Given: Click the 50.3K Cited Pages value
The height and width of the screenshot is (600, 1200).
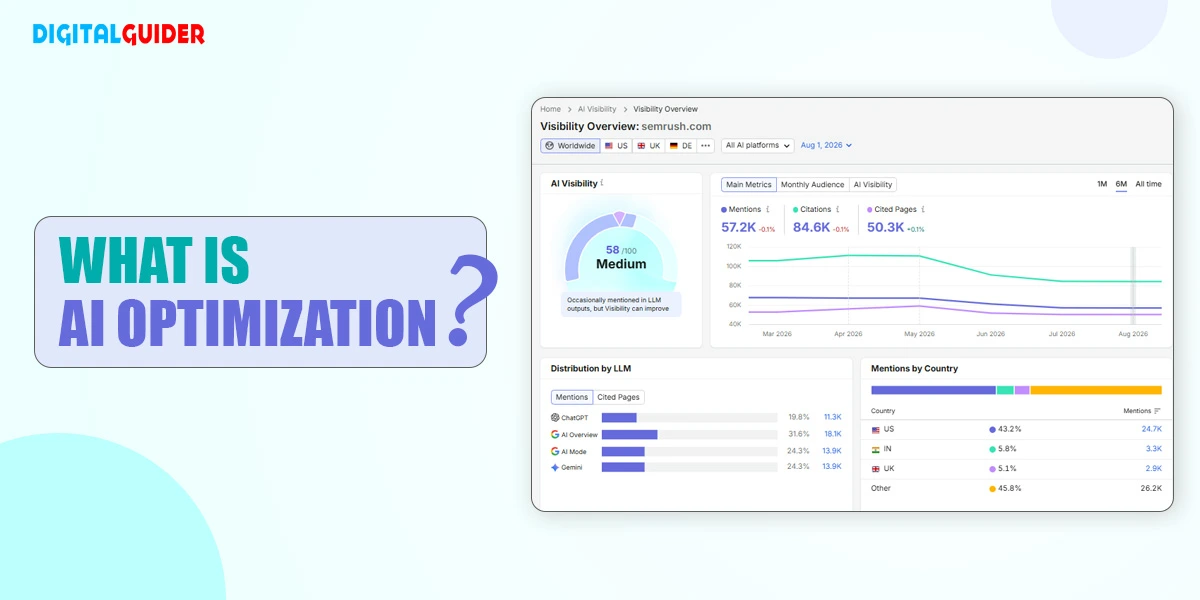Looking at the screenshot, I should (x=886, y=228).
